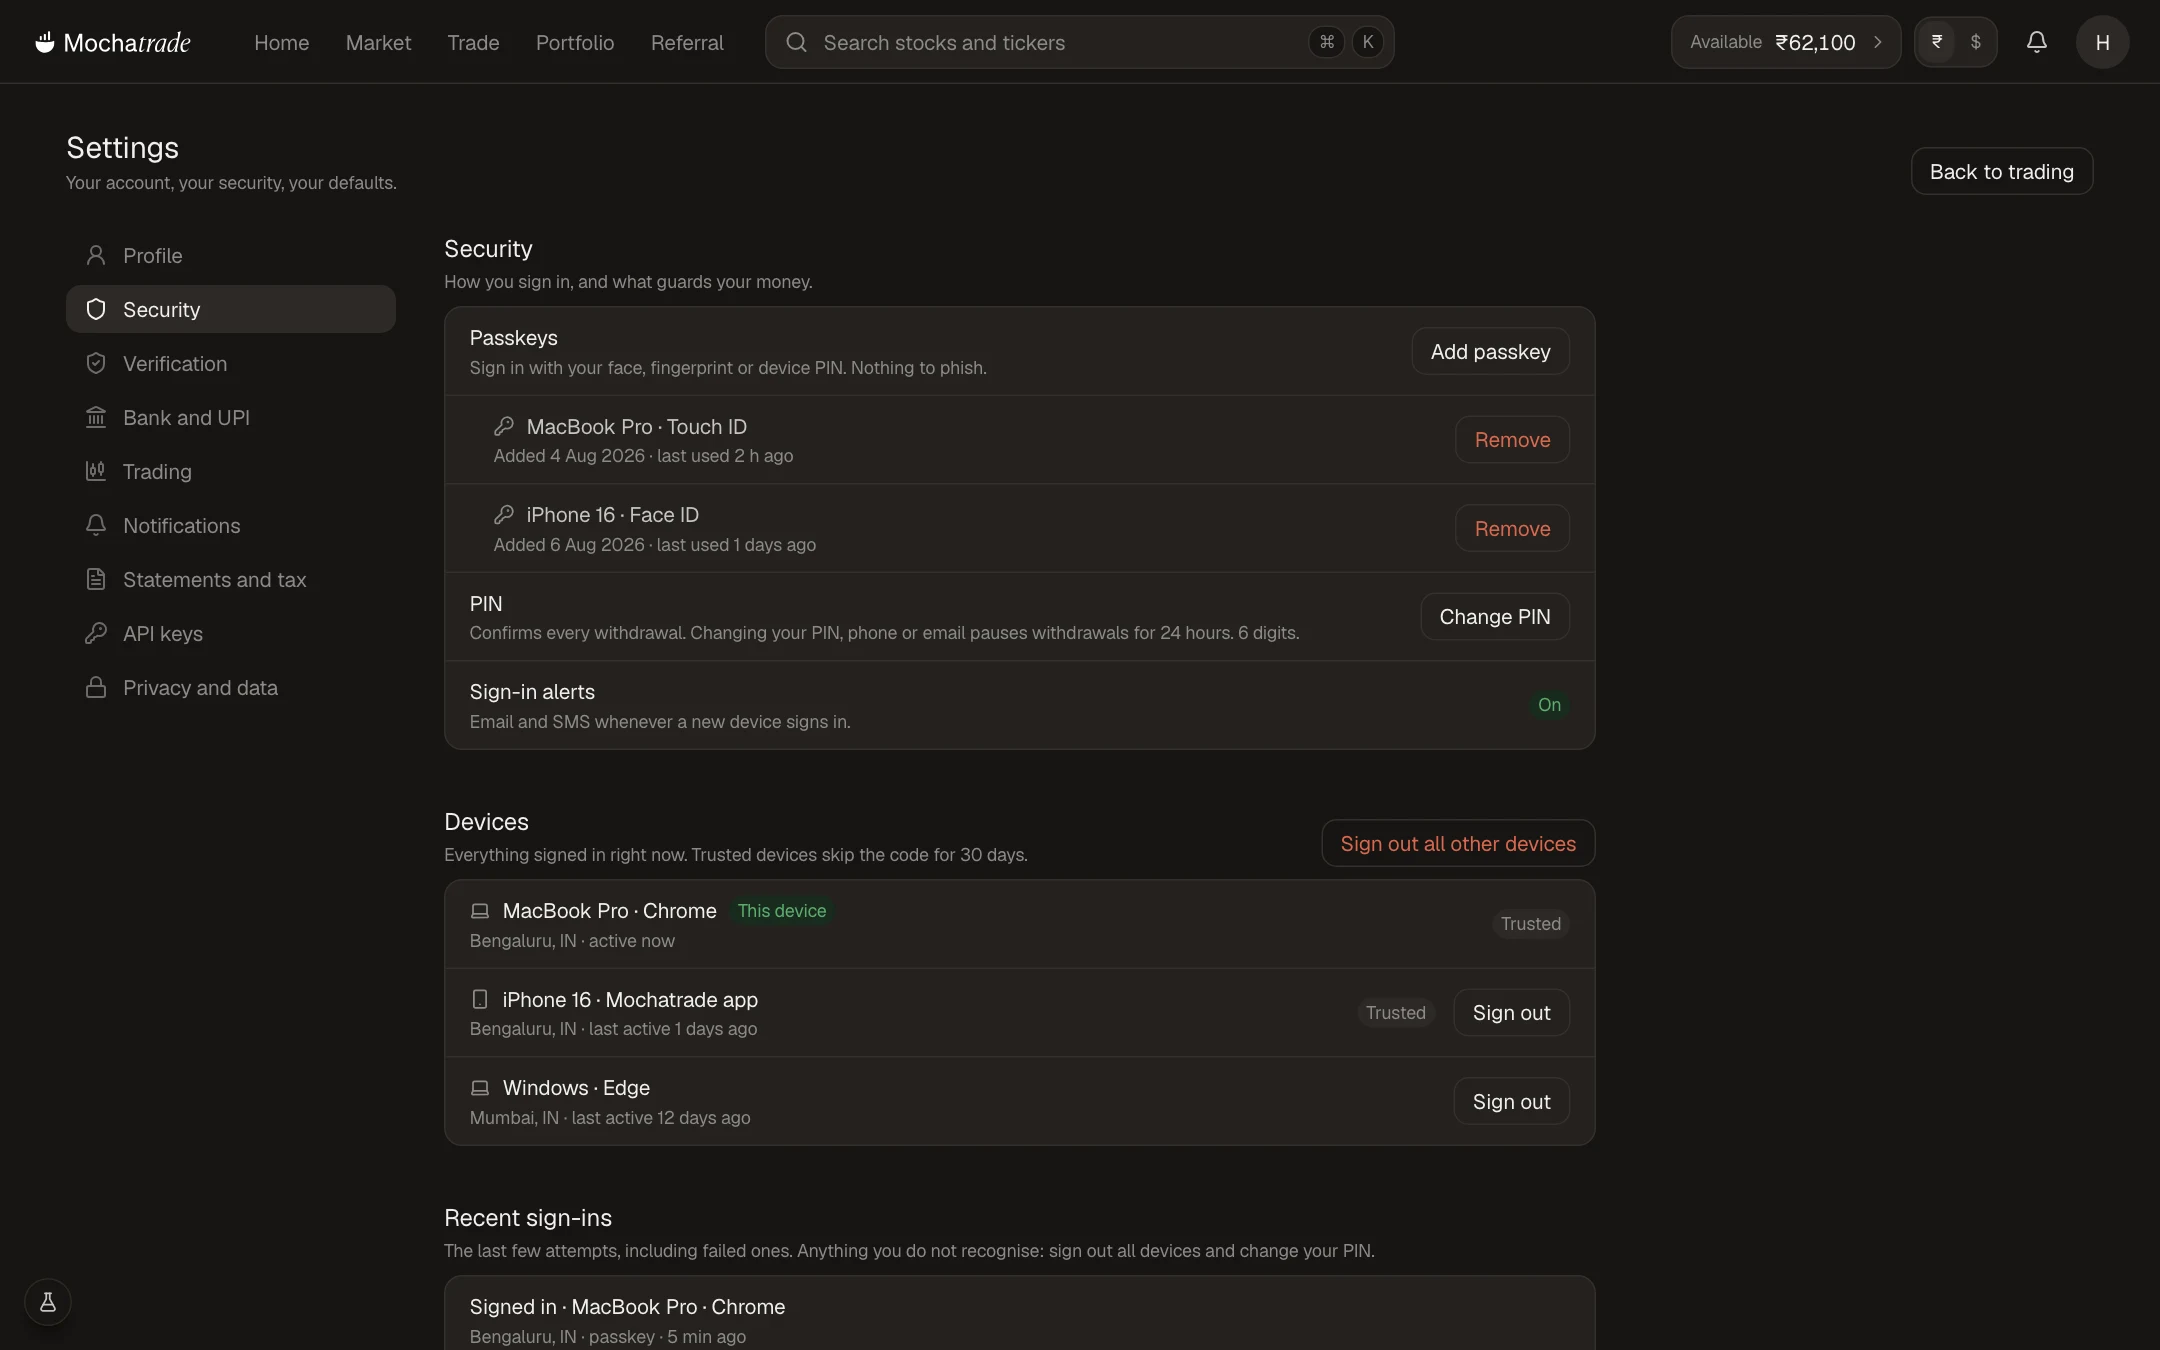Select the Security settings section
Viewport: 2160px width, 1350px height.
[231, 309]
